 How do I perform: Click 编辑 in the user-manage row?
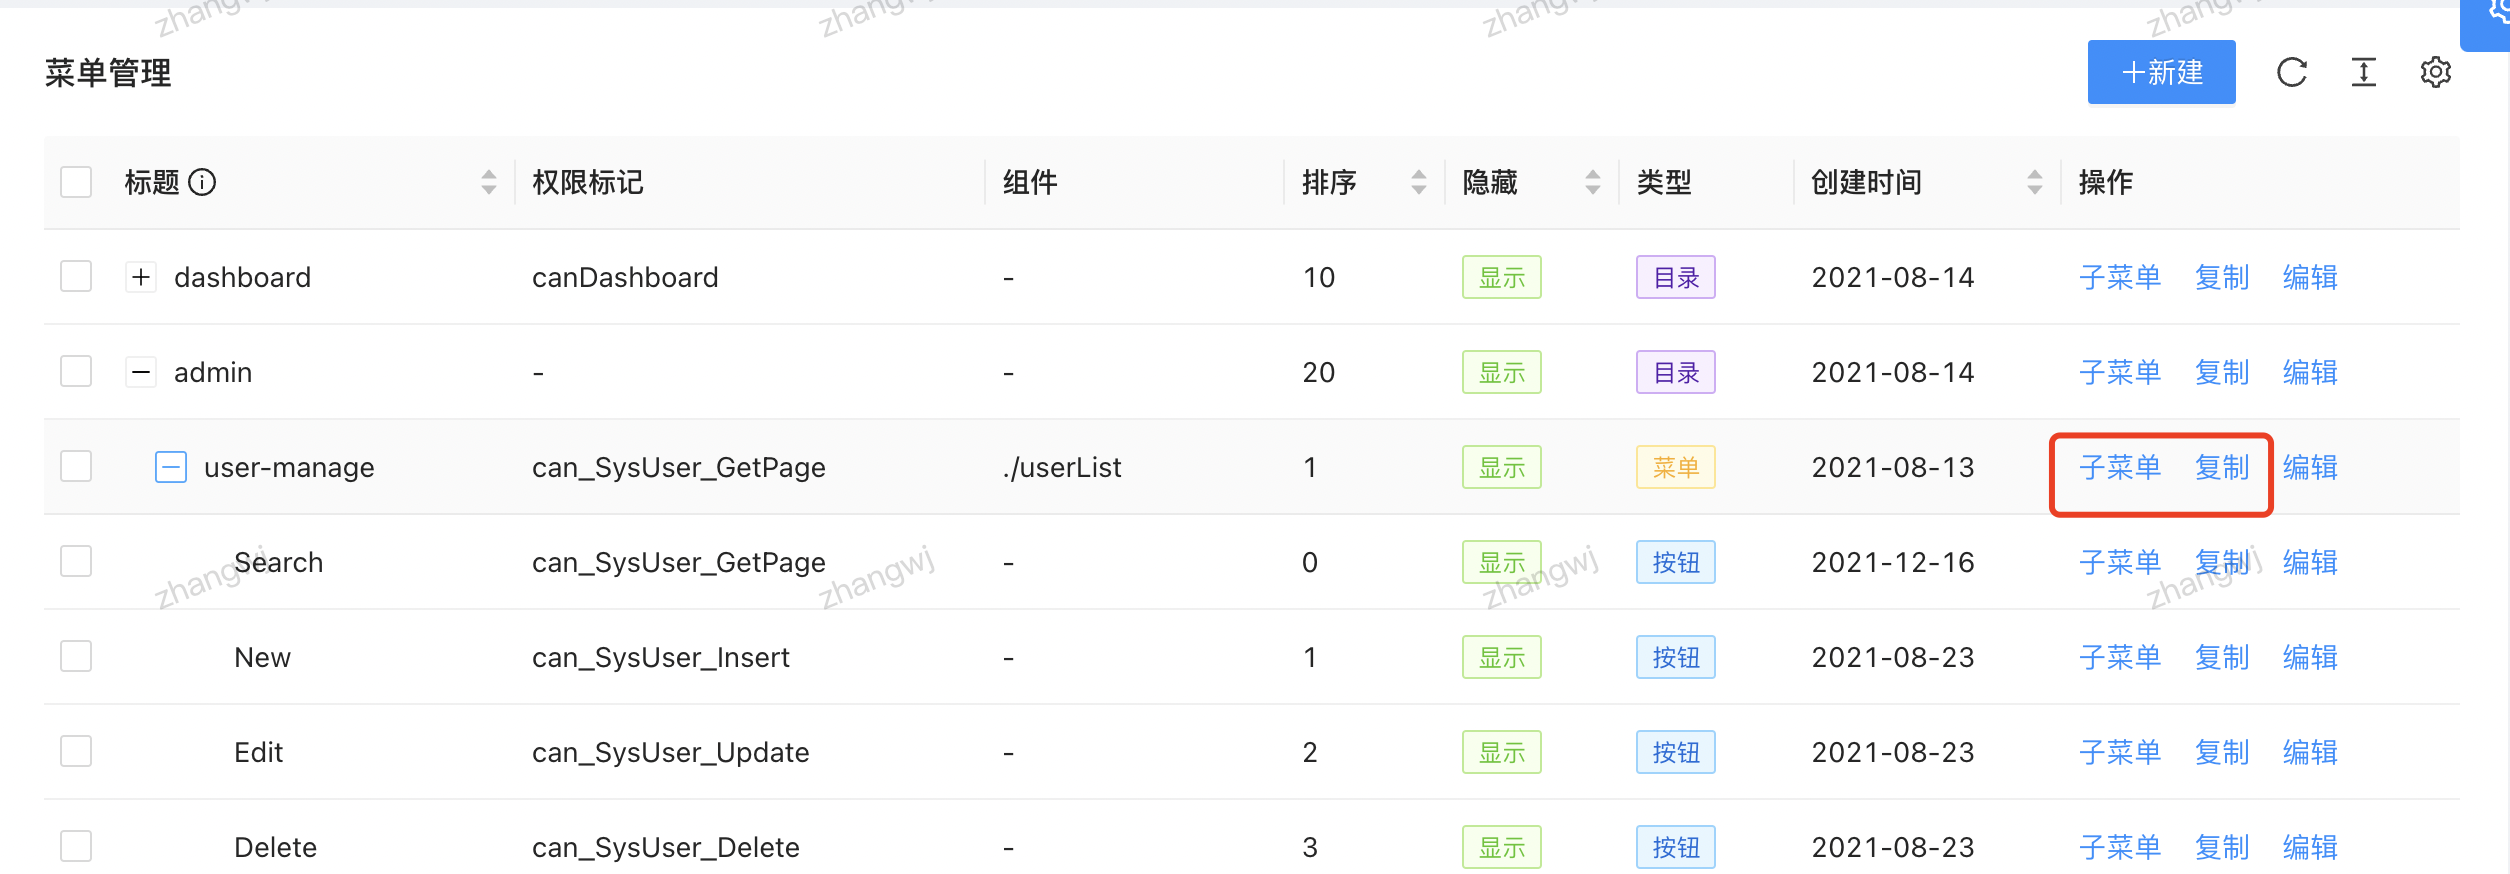click(x=2310, y=467)
